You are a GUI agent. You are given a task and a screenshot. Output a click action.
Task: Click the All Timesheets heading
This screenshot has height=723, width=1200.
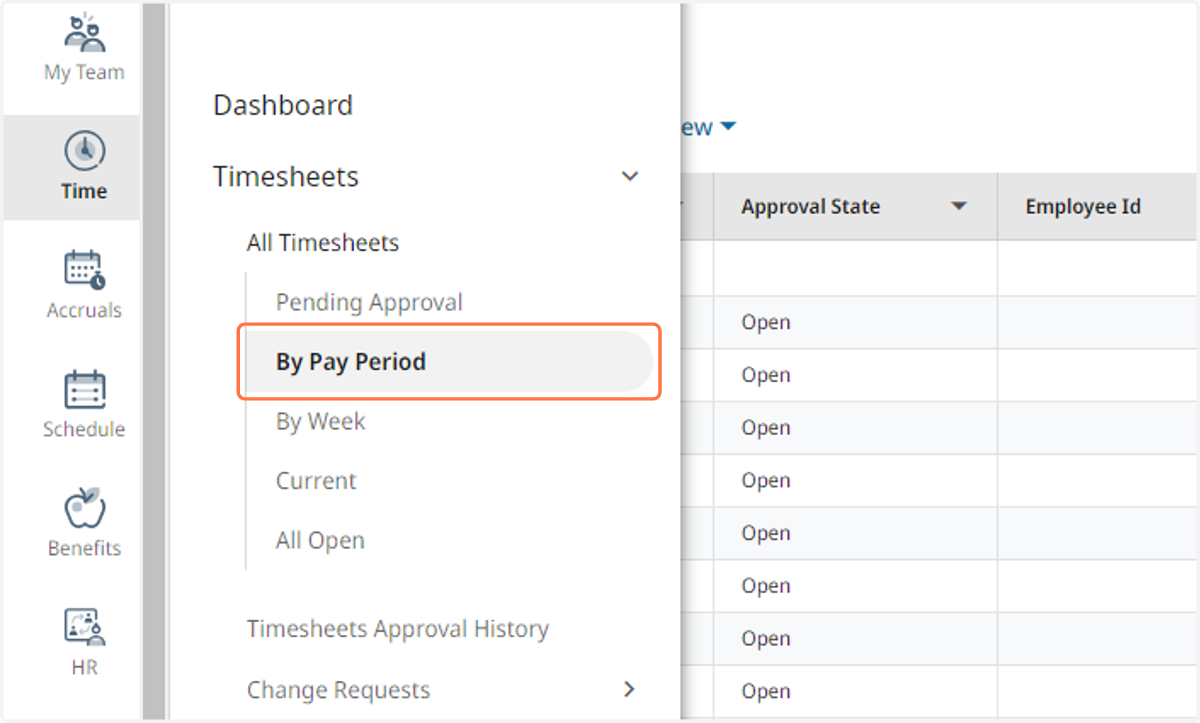[323, 242]
